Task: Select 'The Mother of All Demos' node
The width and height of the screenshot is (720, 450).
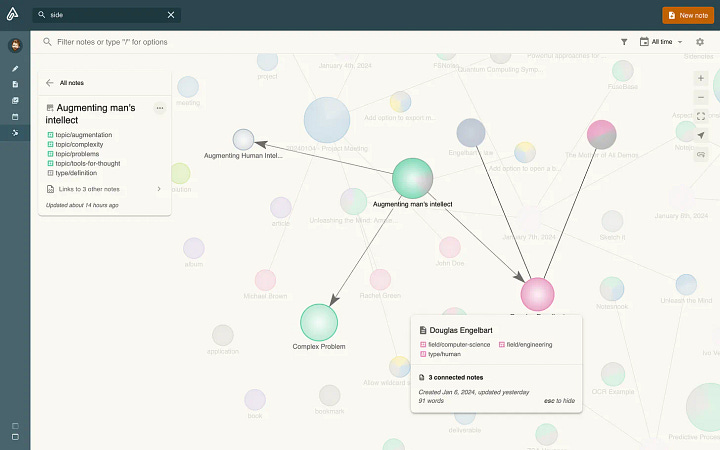Action: [602, 135]
